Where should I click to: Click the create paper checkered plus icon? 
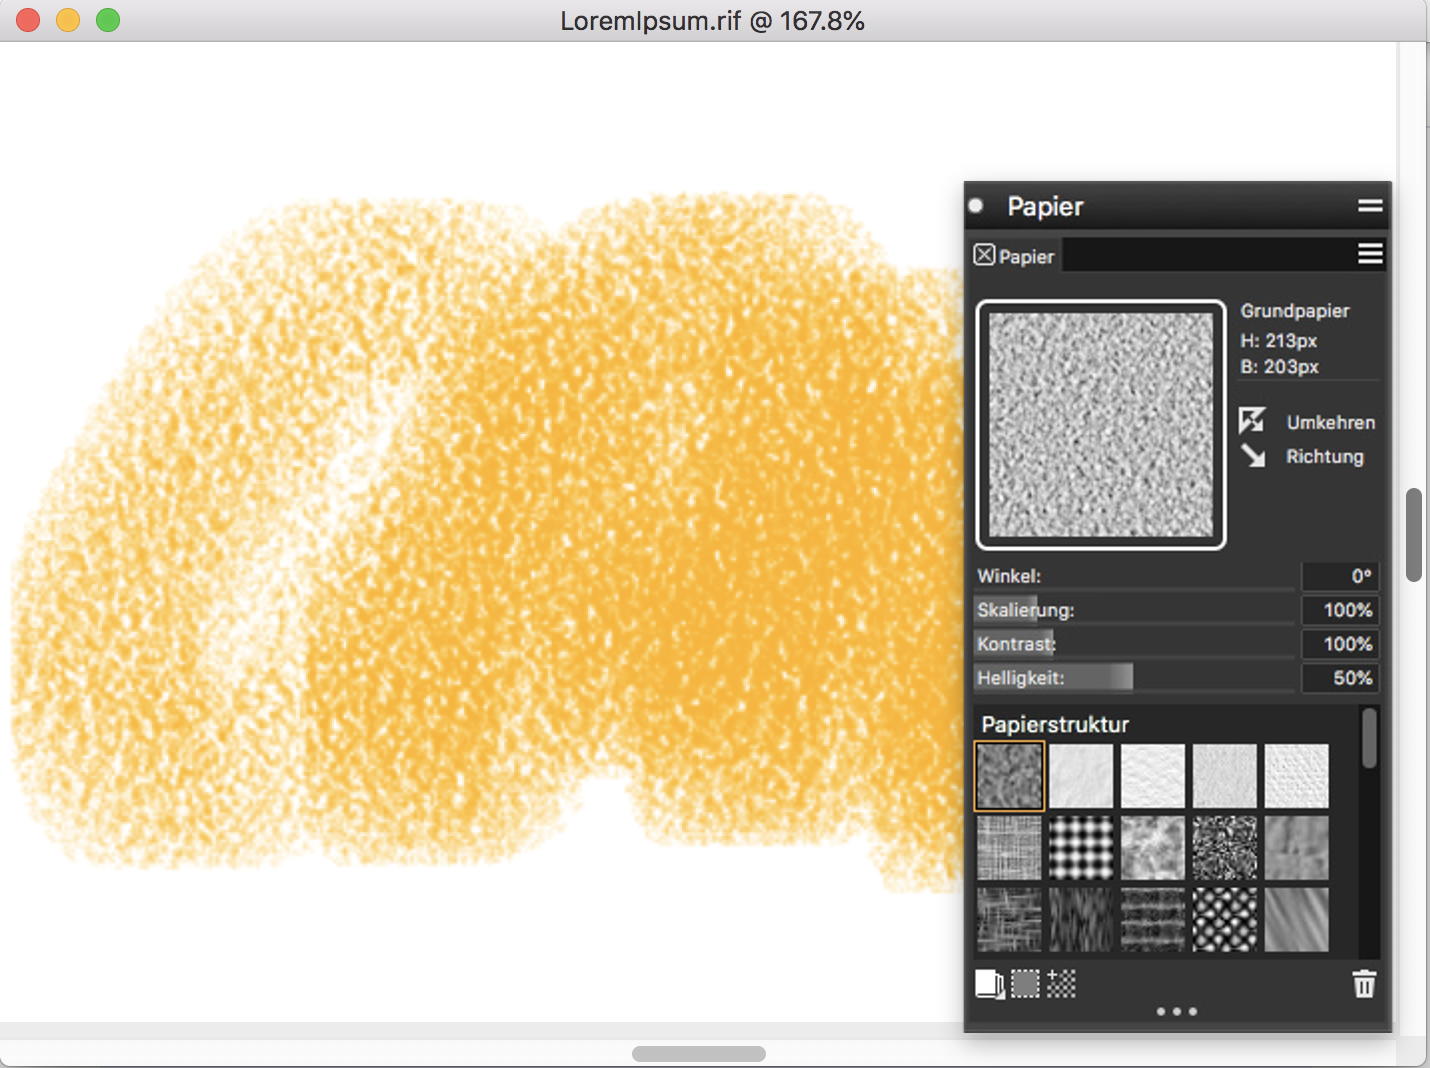point(1061,984)
